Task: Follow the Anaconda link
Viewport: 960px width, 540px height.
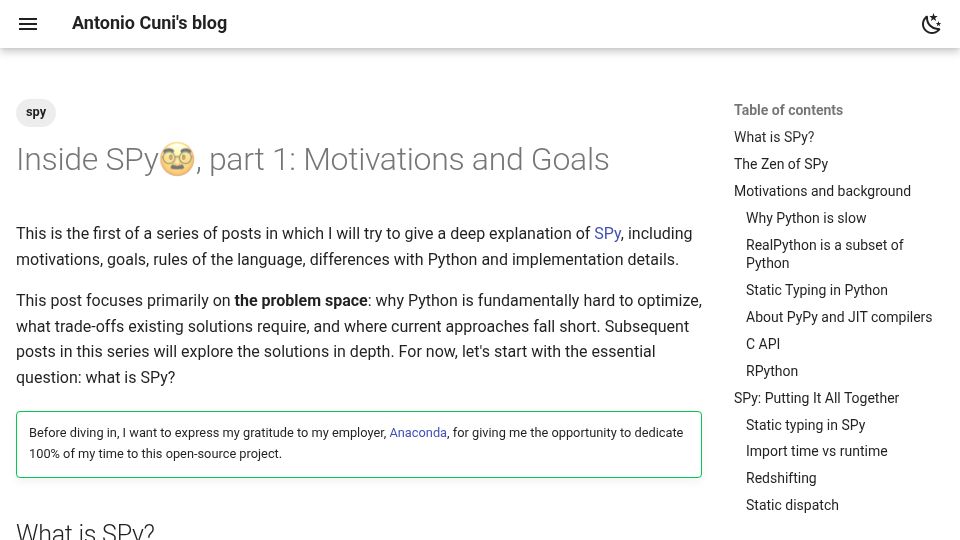Action: [418, 432]
